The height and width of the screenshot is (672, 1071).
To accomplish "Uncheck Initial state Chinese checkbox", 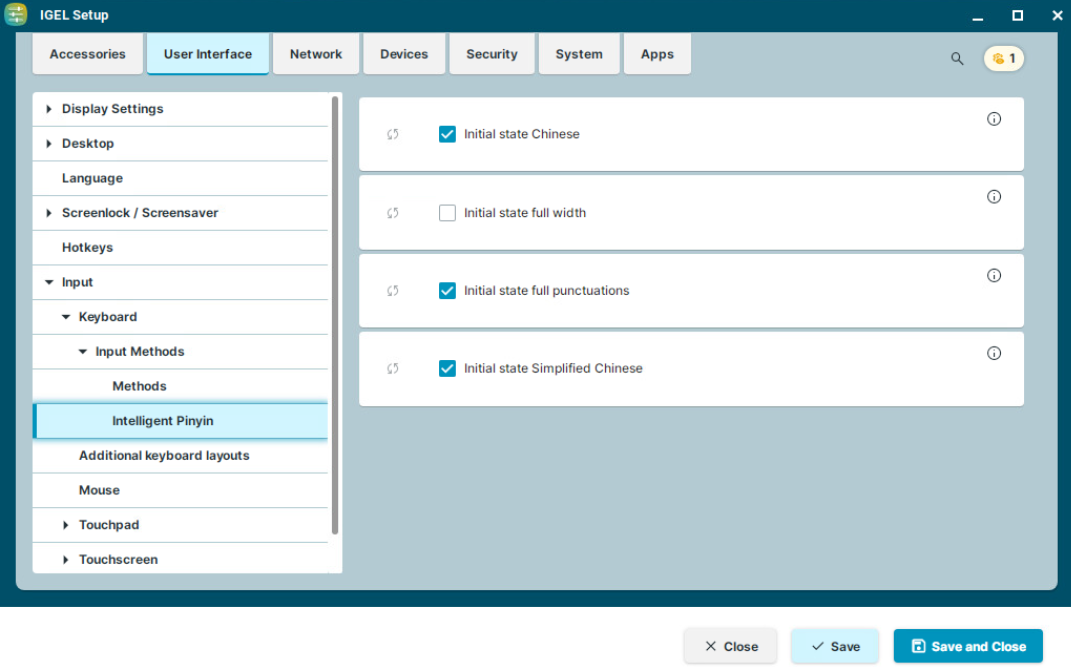I will pyautogui.click(x=447, y=134).
